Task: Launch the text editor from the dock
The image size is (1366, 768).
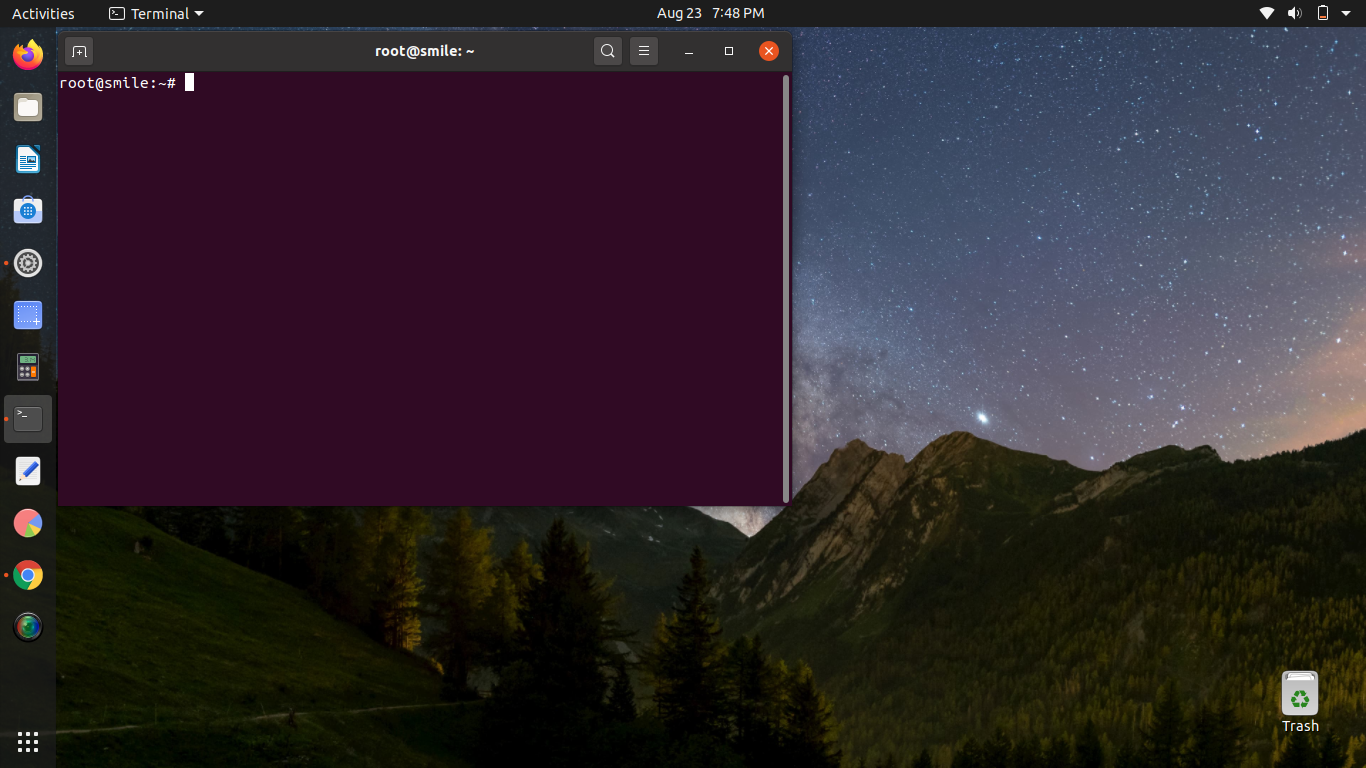Action: click(27, 470)
